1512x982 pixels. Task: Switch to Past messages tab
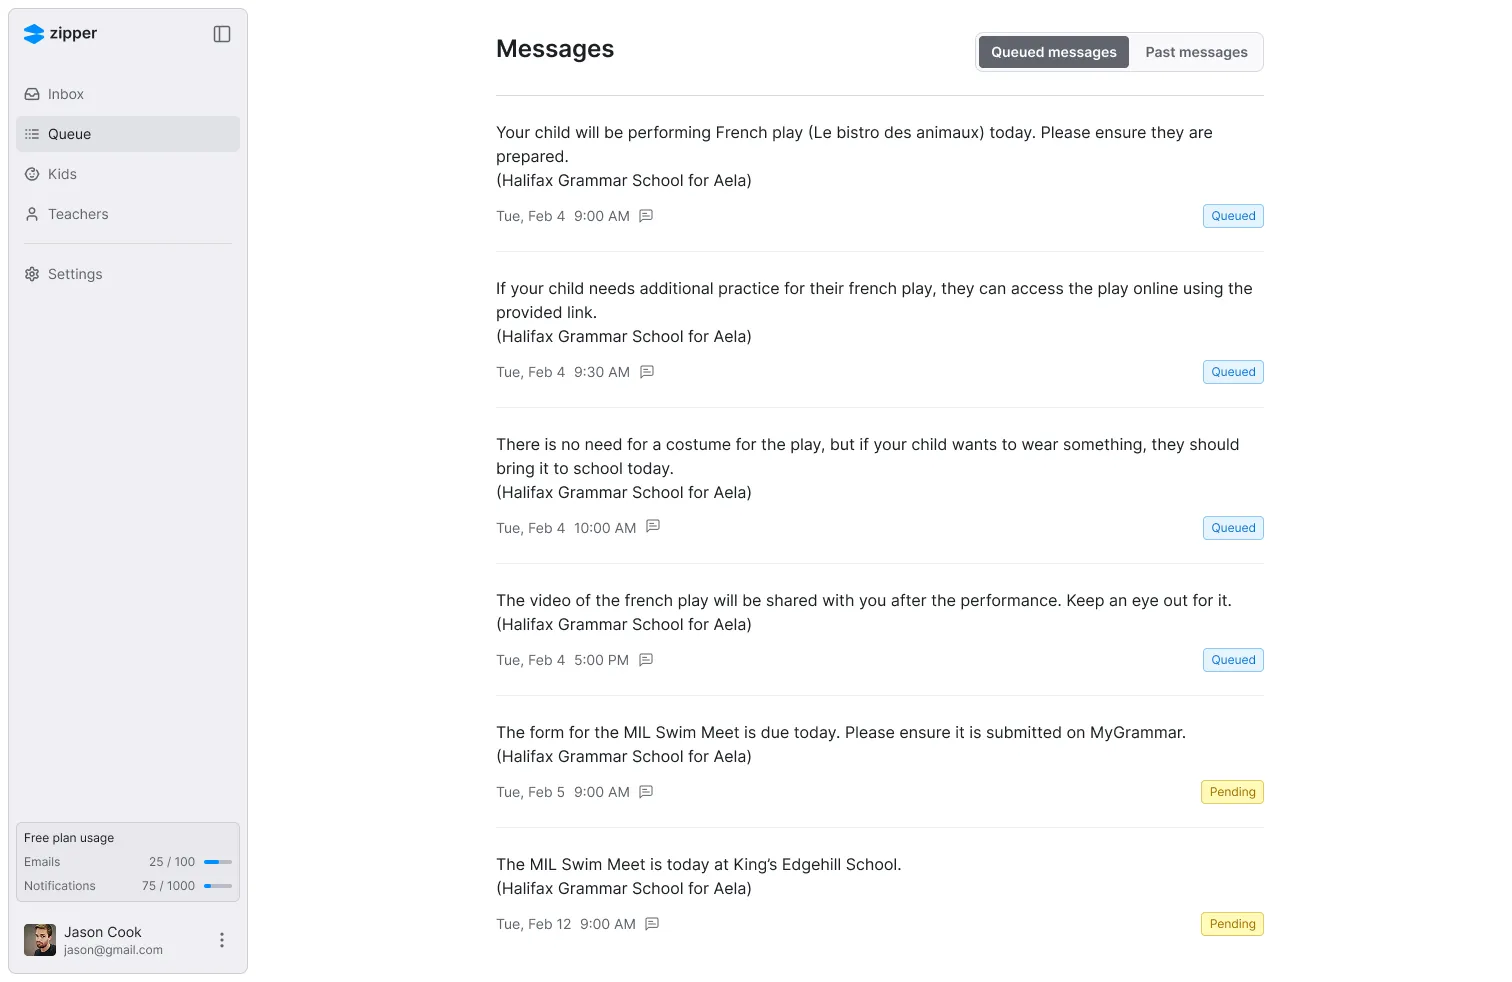click(x=1196, y=52)
